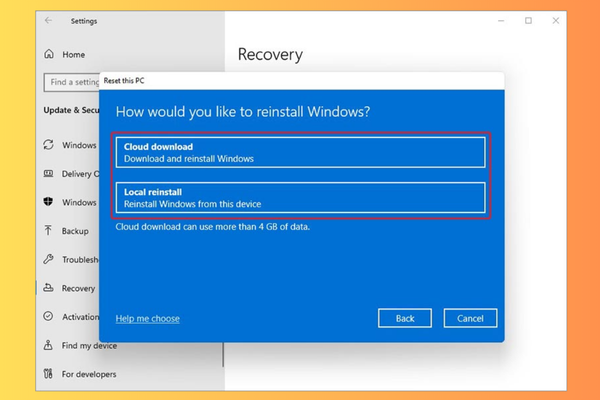Click the For developers tools icon
The width and height of the screenshot is (600, 400).
point(48,374)
